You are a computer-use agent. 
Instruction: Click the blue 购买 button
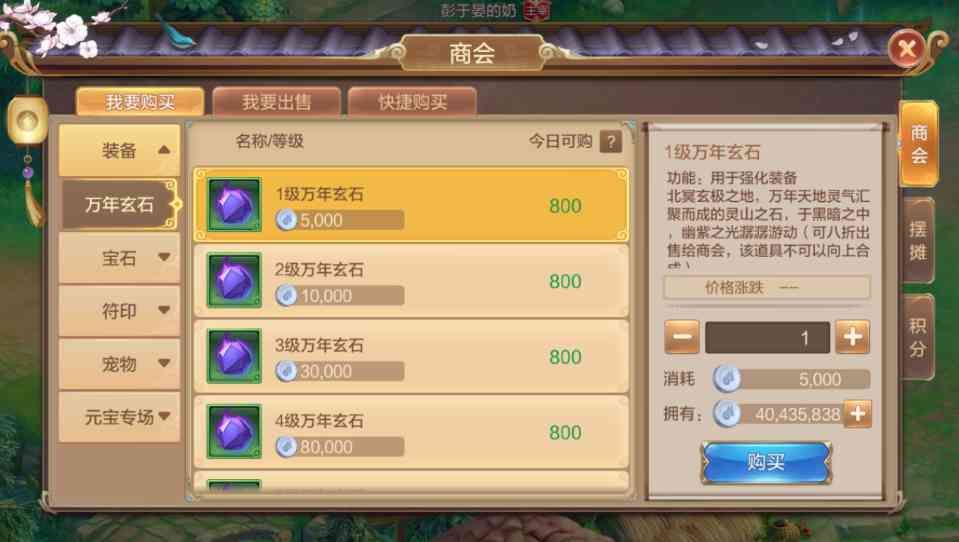(766, 462)
